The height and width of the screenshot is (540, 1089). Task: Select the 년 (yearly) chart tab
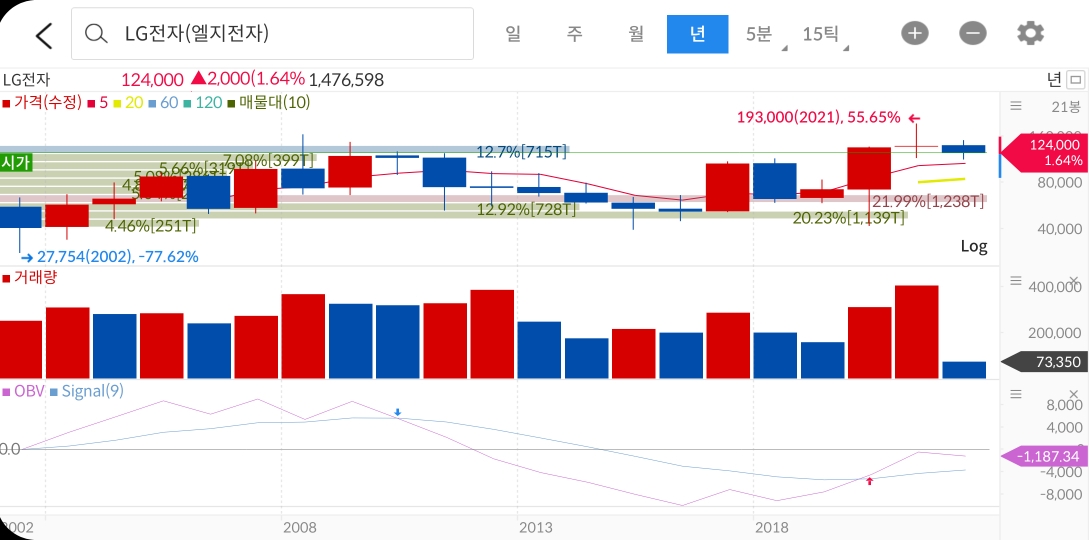pyautogui.click(x=697, y=34)
